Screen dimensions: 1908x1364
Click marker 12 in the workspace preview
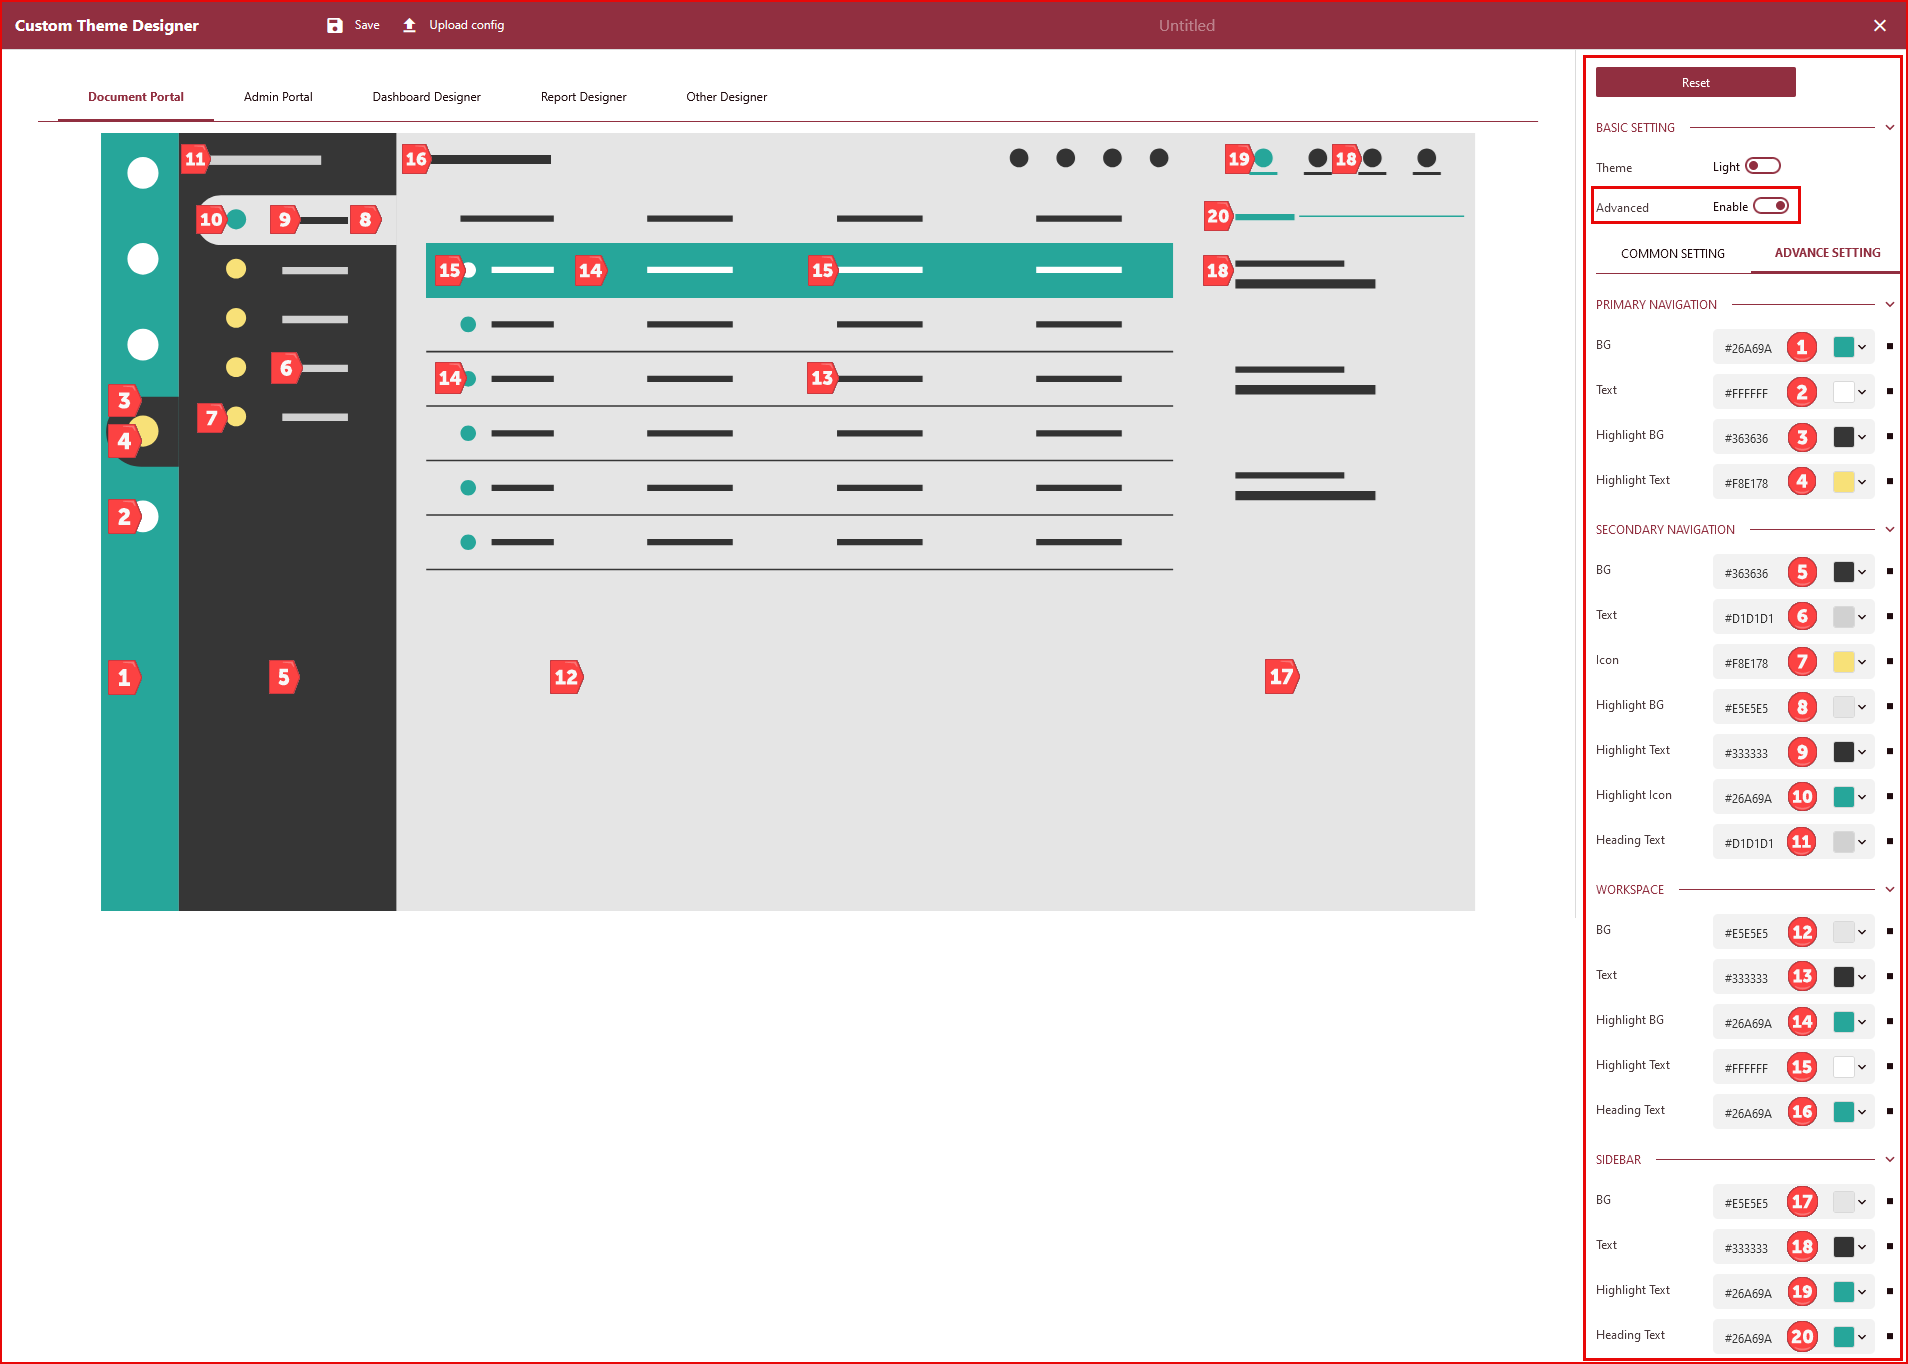(x=566, y=677)
